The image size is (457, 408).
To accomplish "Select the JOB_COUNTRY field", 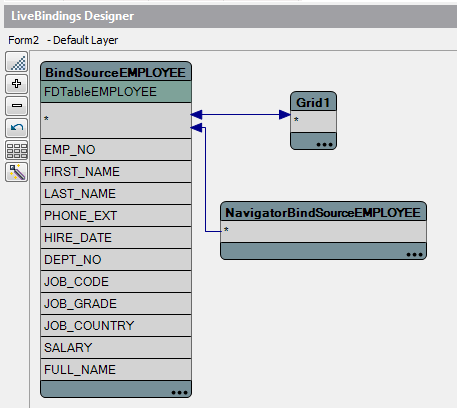I will [116, 326].
